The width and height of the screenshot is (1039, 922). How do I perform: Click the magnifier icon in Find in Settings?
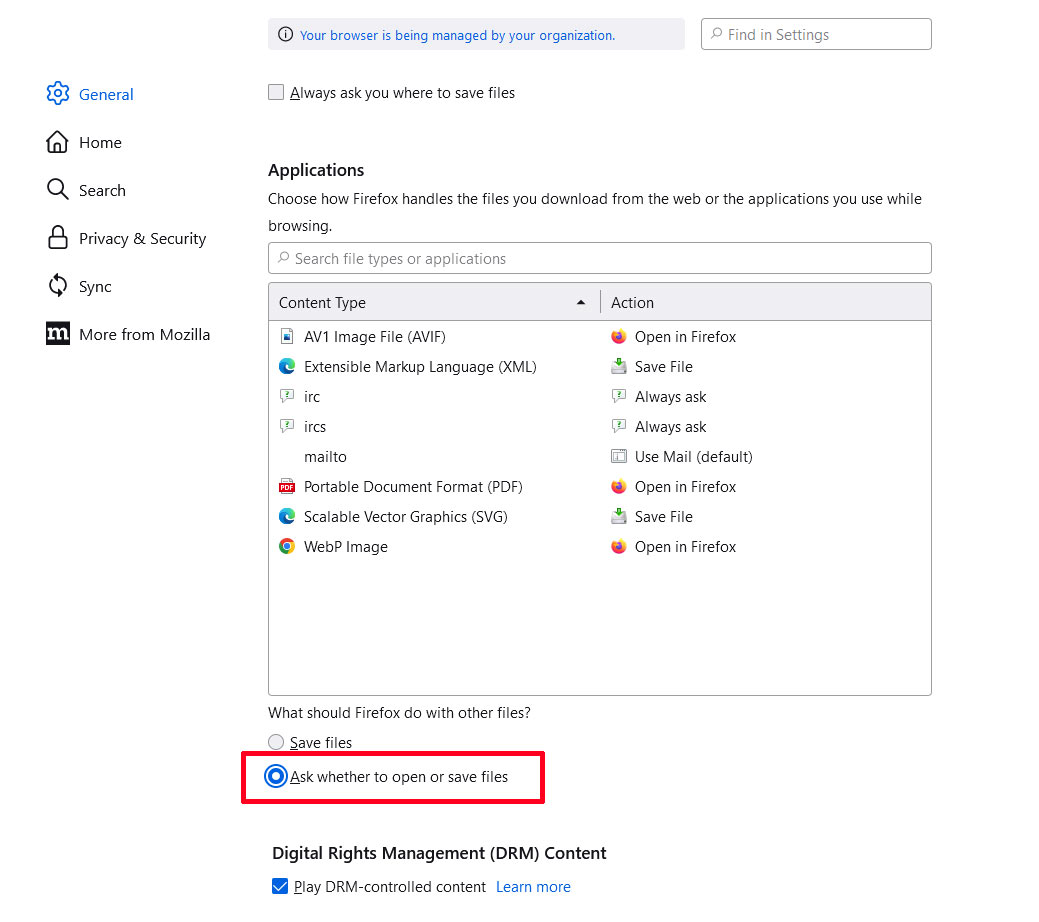716,33
